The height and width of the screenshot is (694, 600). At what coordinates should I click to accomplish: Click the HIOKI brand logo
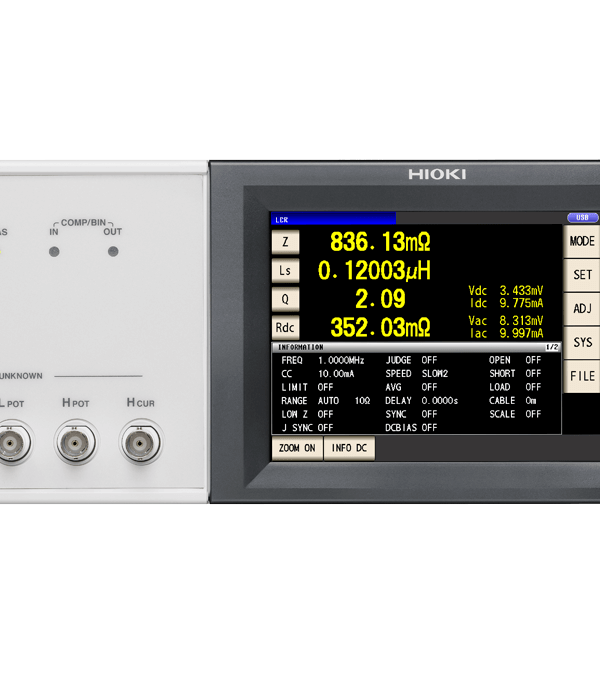(437, 174)
